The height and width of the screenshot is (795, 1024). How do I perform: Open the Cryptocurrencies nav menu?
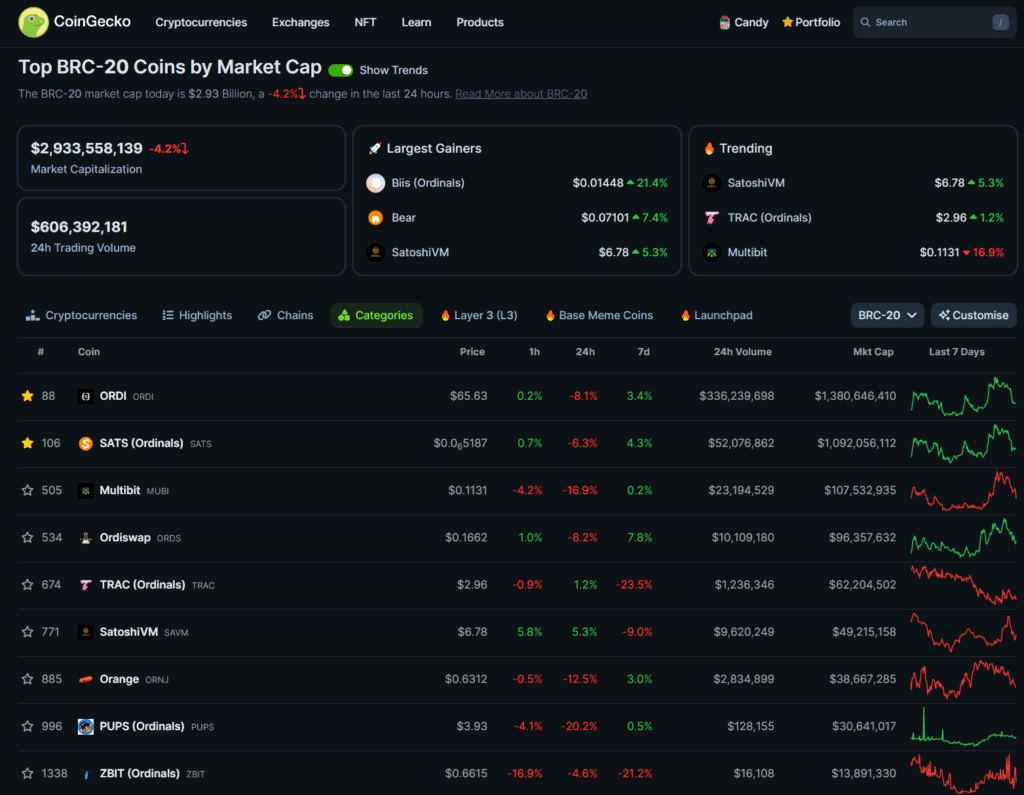tap(201, 22)
